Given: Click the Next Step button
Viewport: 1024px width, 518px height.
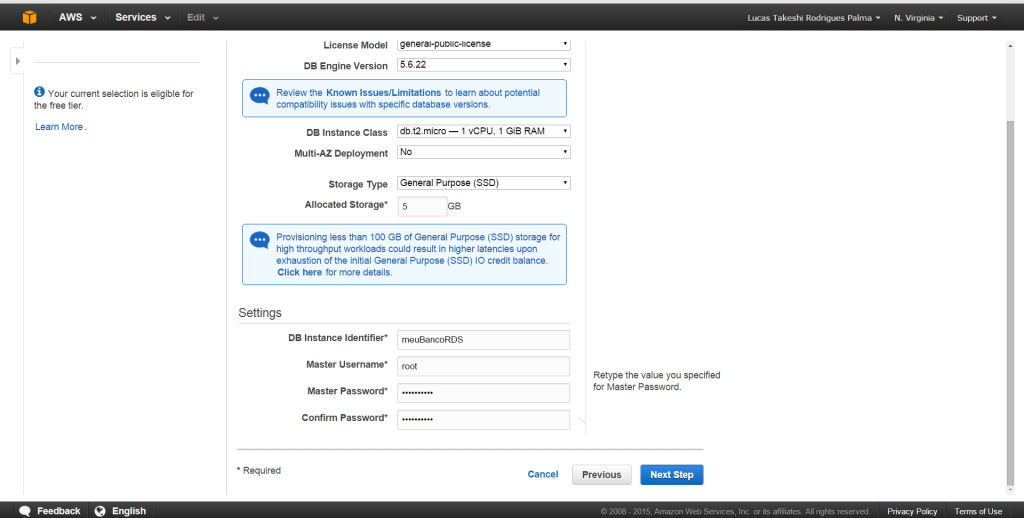Looking at the screenshot, I should (x=672, y=475).
